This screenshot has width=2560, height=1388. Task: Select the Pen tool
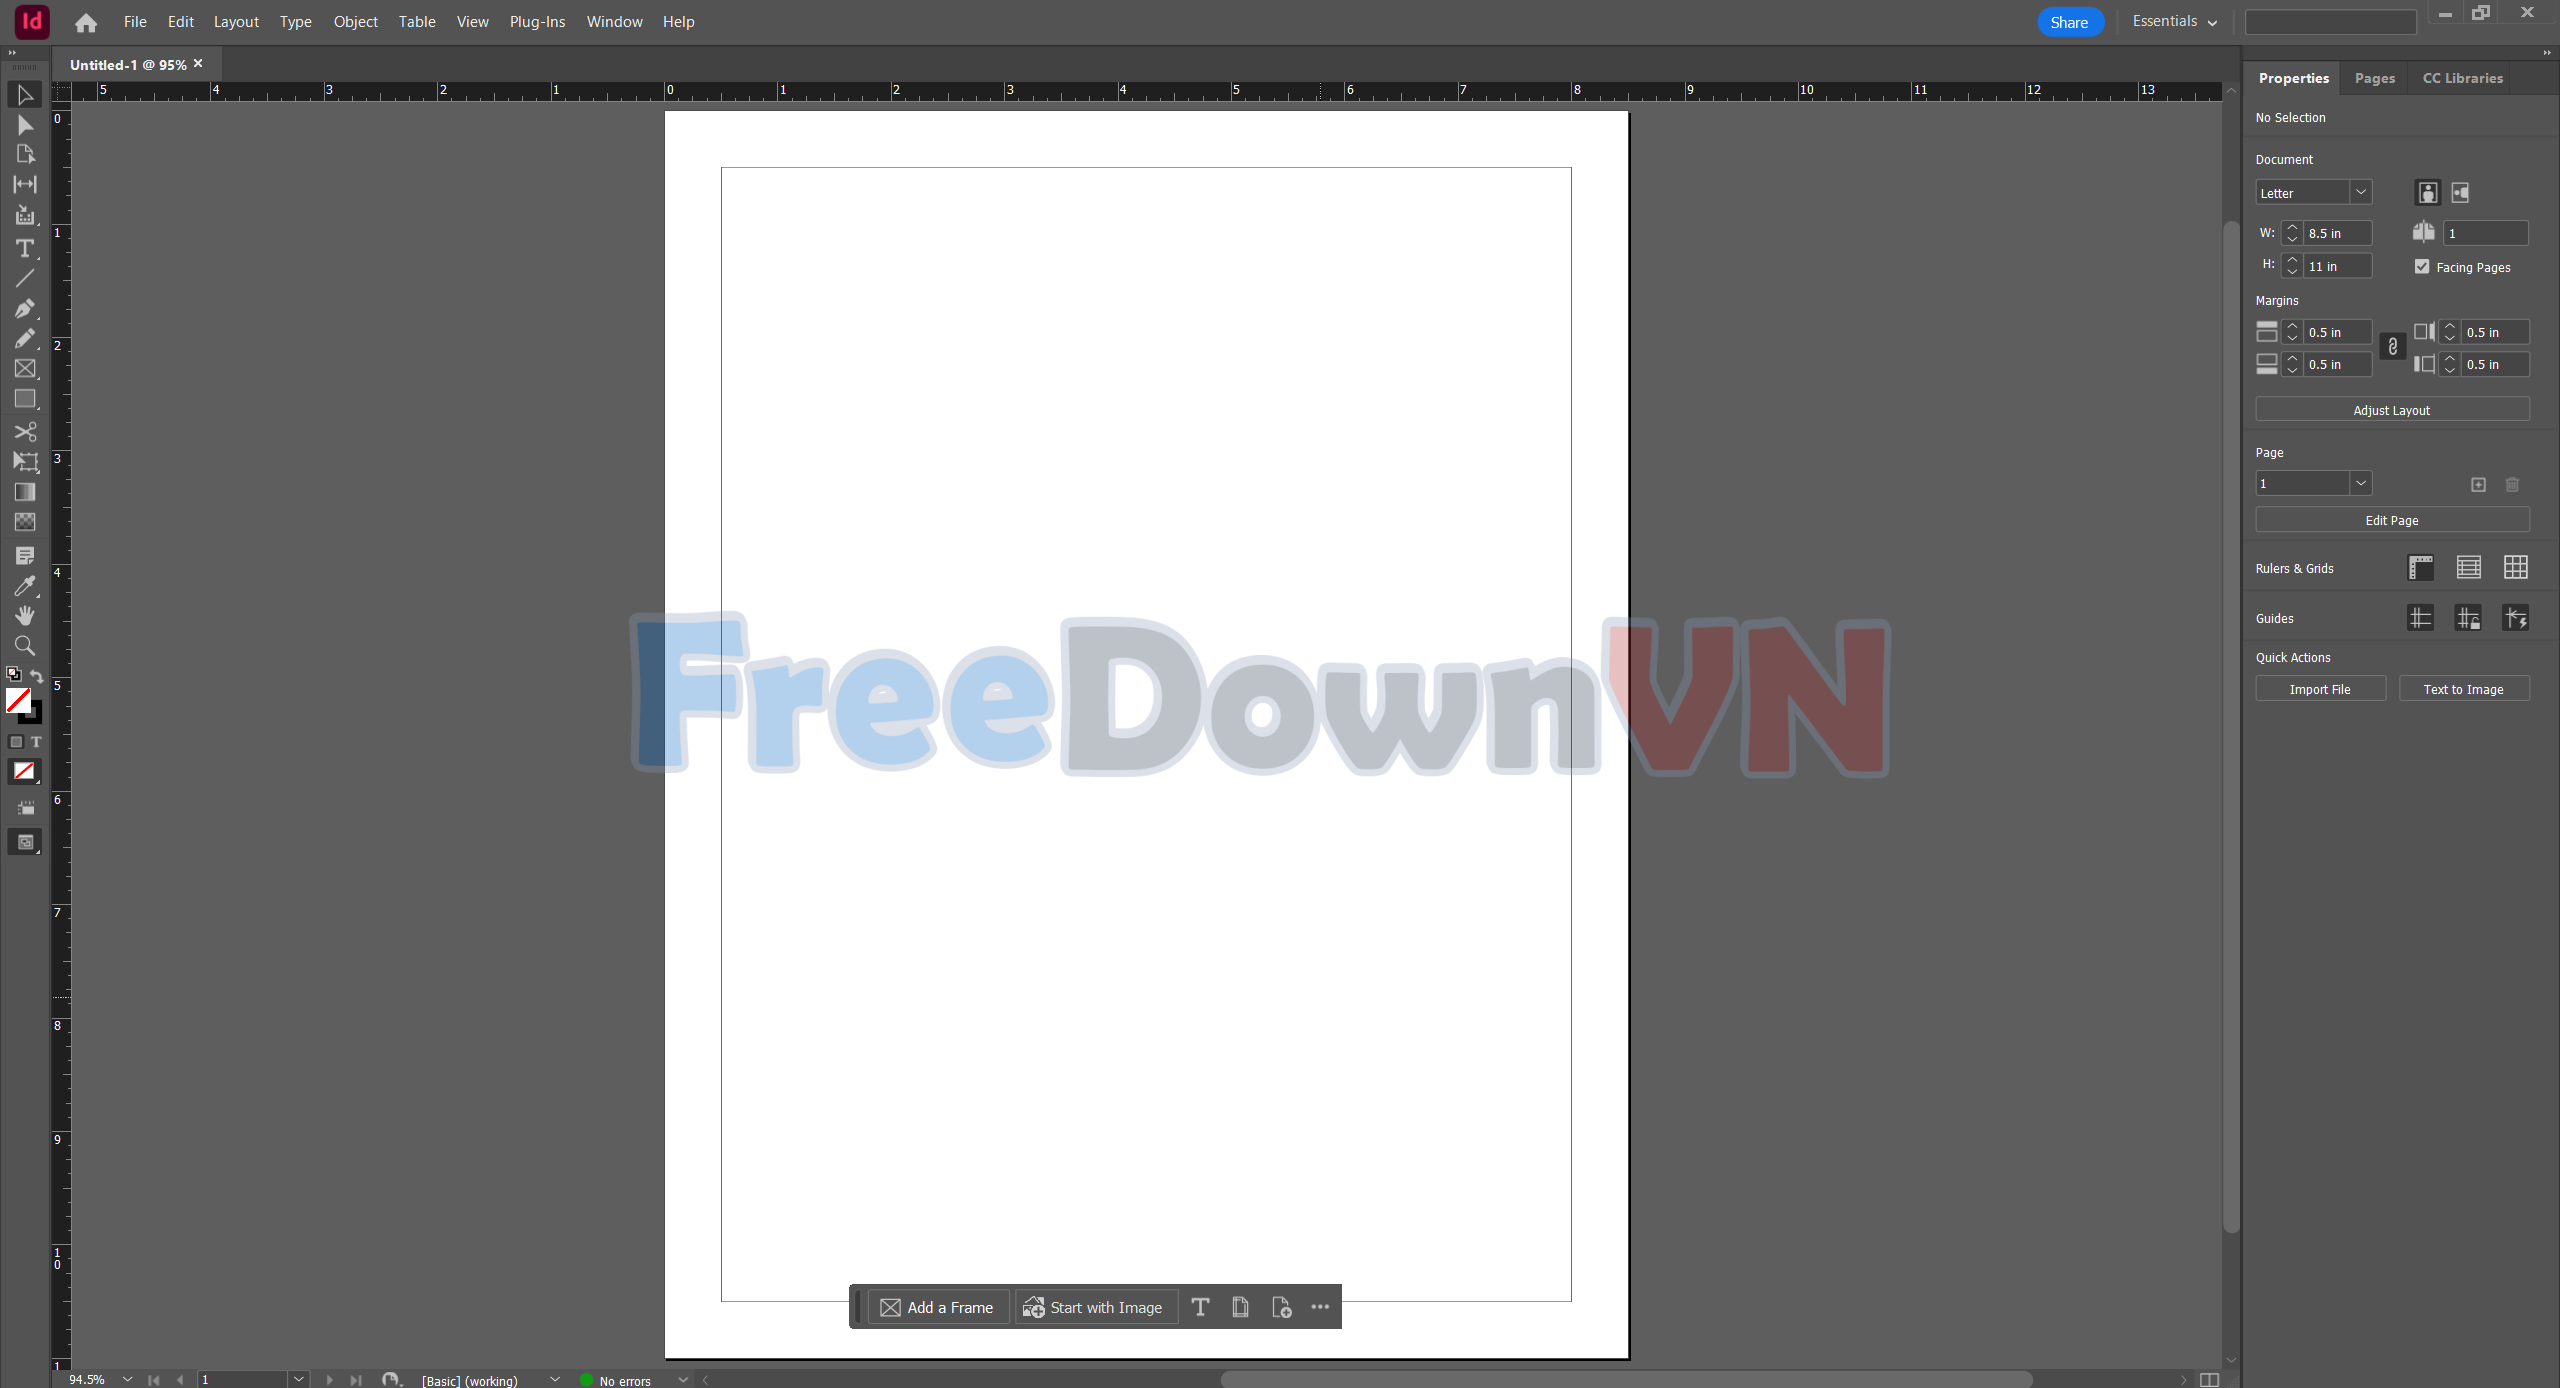[25, 309]
